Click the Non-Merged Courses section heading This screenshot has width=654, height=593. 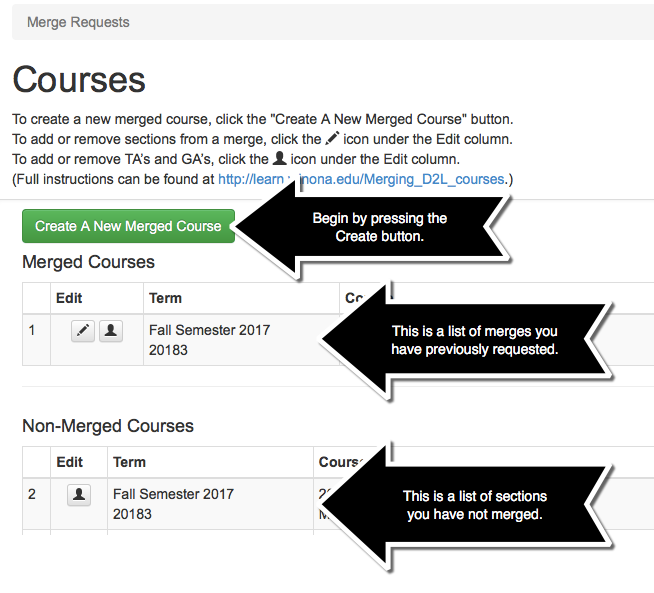pos(108,426)
